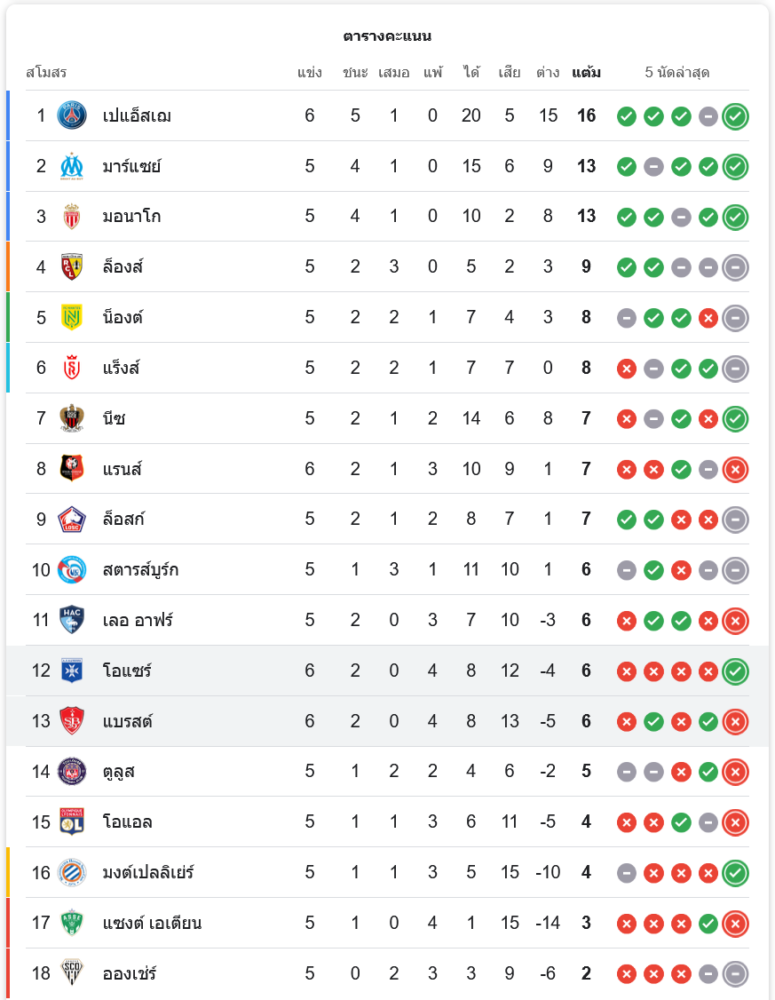Click the Lens club badge
The height and width of the screenshot is (1000, 775).
click(x=72, y=267)
